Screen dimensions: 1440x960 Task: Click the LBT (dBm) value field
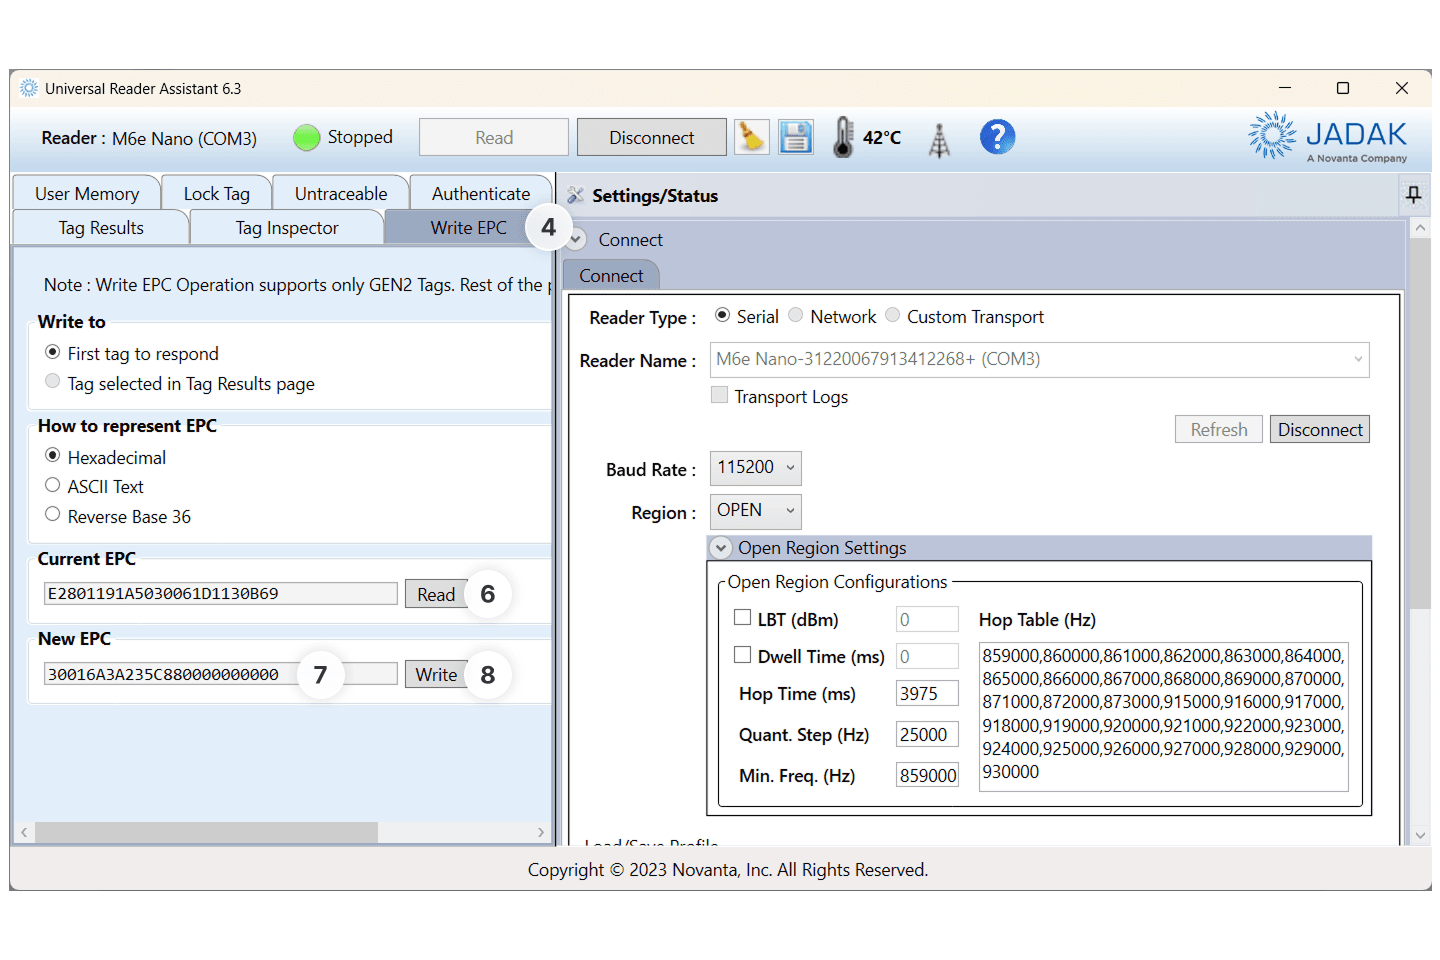tap(927, 619)
